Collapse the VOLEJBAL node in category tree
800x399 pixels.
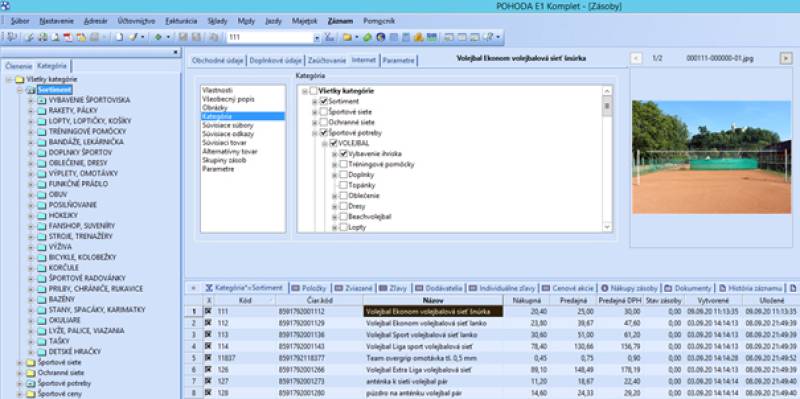(x=325, y=143)
